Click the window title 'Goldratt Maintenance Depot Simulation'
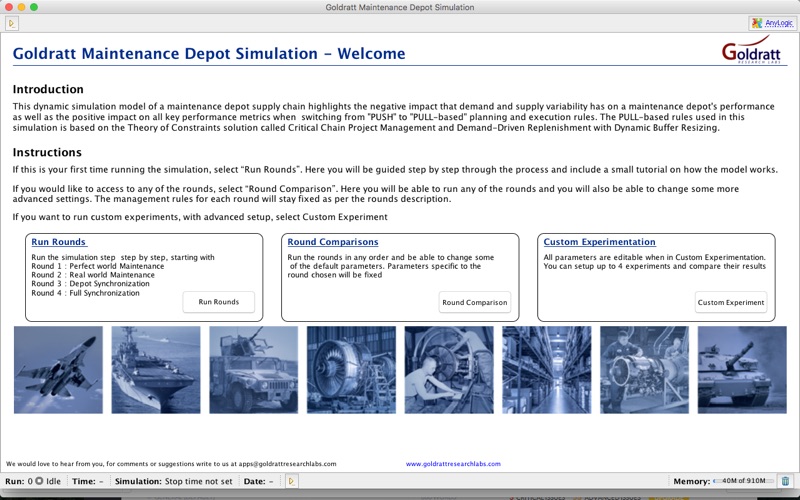The width and height of the screenshot is (800, 500). 400,7
